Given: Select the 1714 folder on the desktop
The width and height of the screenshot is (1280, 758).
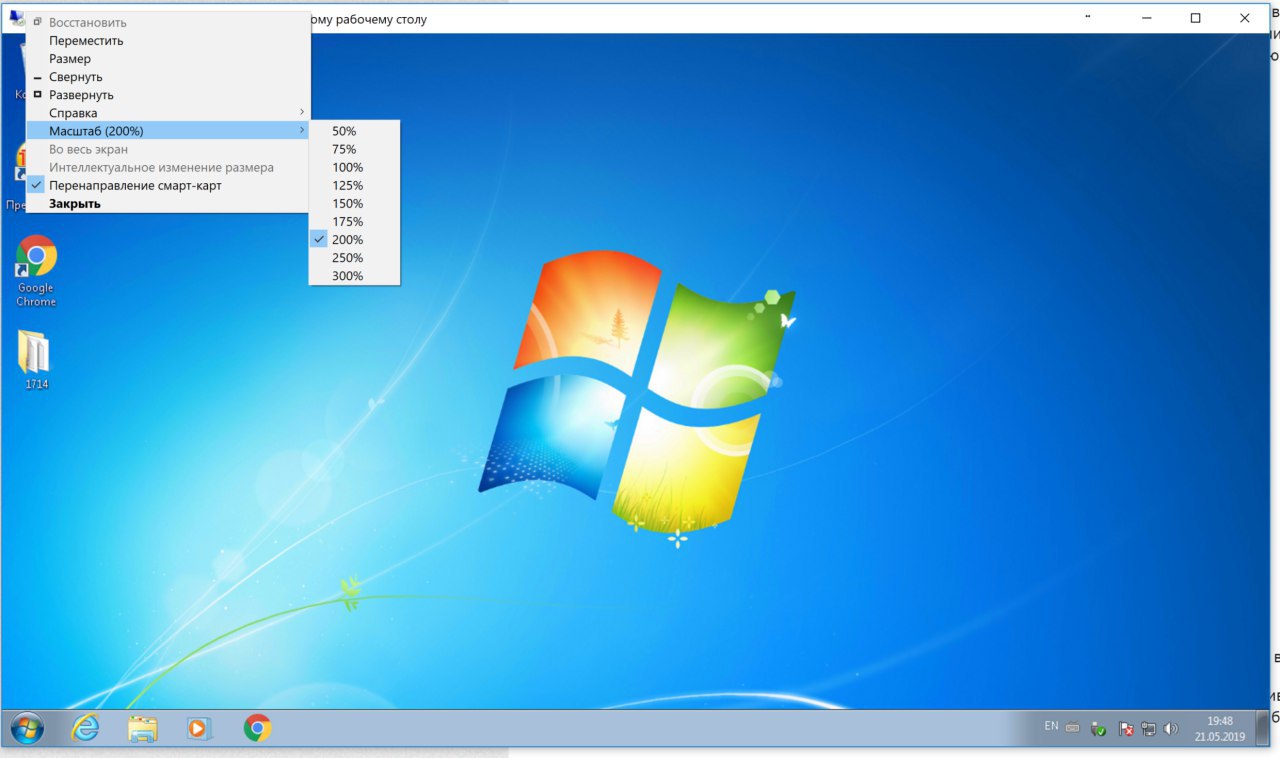Looking at the screenshot, I should (36, 359).
